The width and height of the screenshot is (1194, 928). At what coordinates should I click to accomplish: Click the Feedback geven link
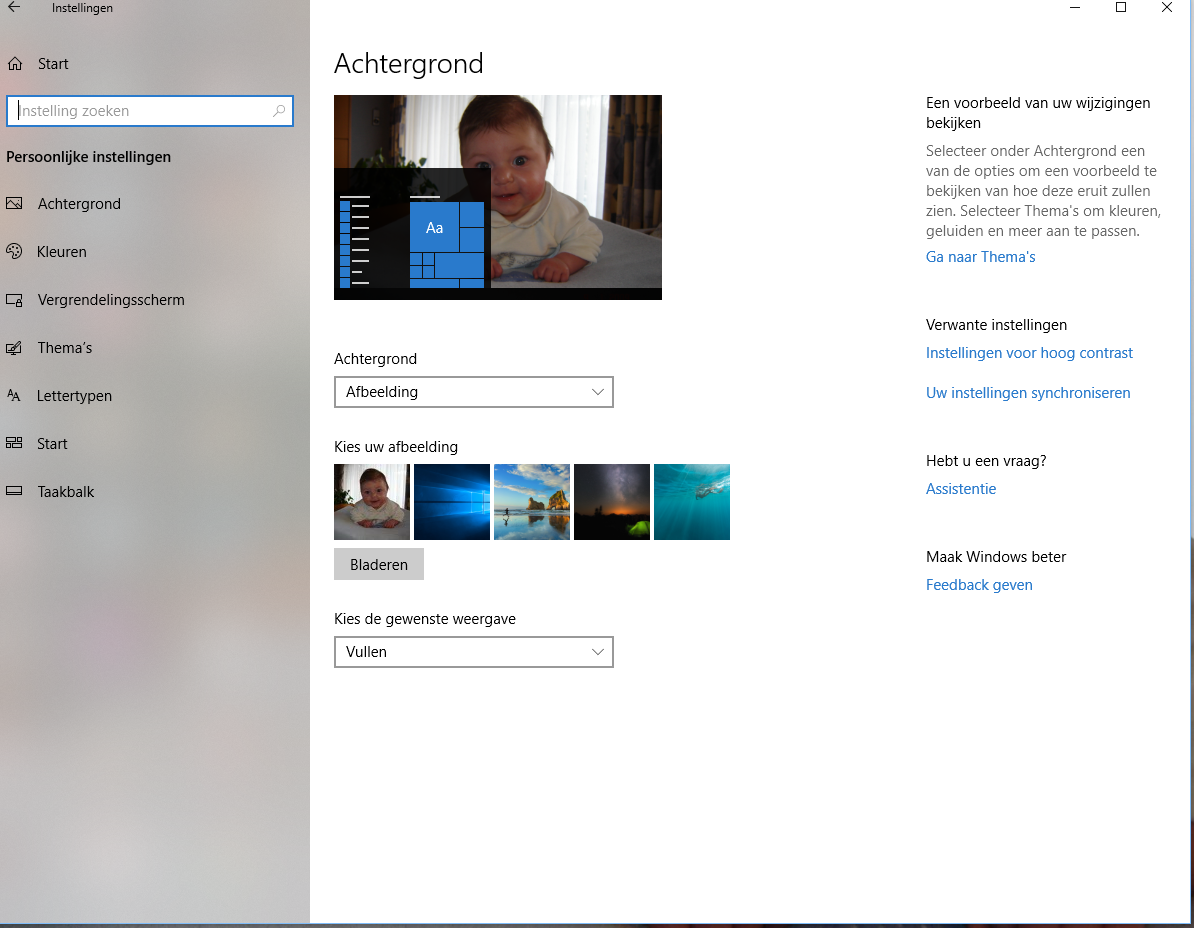(979, 585)
